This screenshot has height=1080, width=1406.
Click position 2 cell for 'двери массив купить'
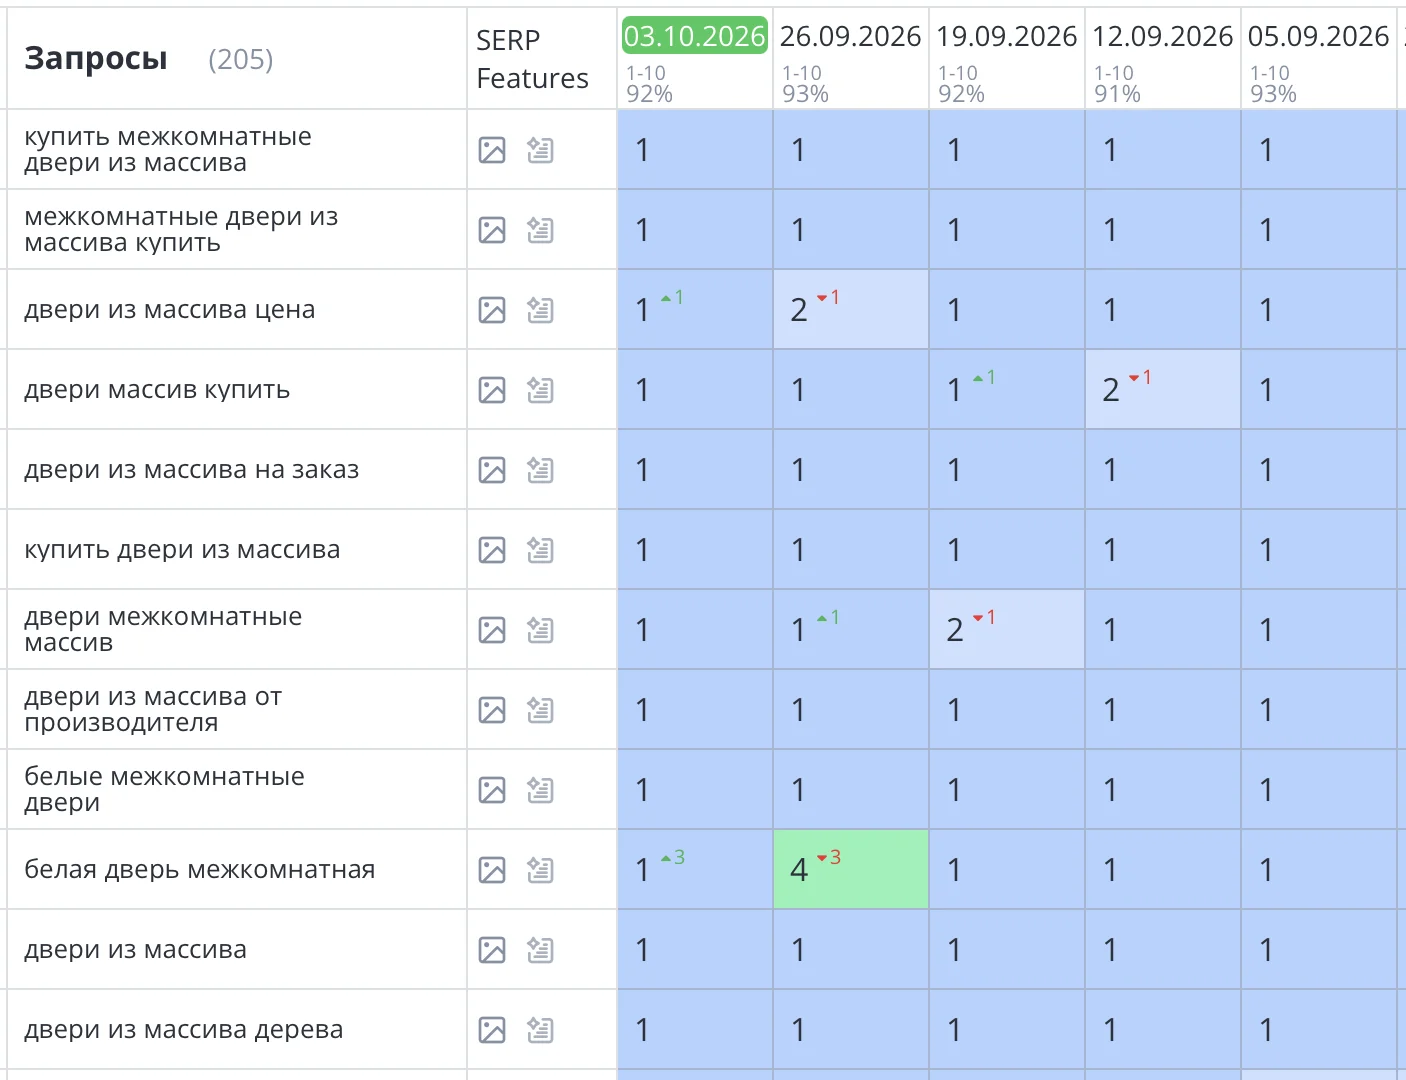(x=1163, y=389)
